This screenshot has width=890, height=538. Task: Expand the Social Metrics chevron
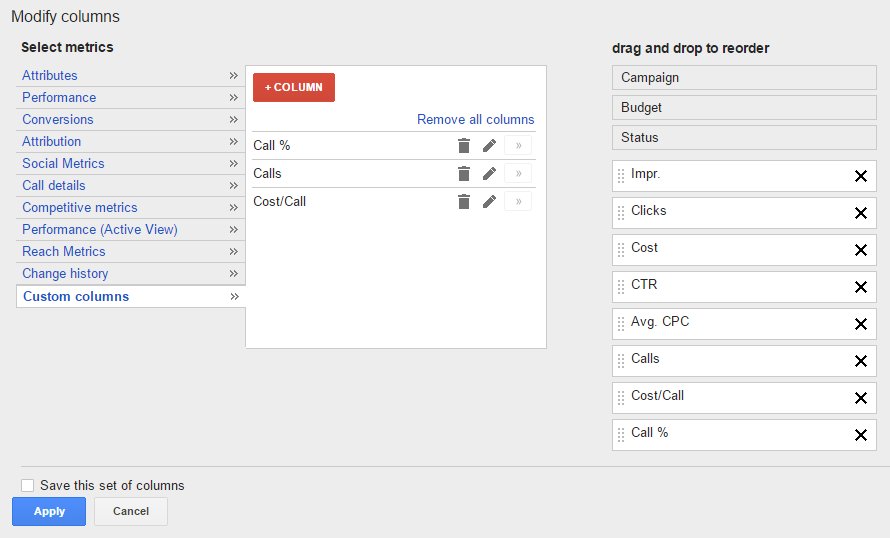pyautogui.click(x=233, y=163)
